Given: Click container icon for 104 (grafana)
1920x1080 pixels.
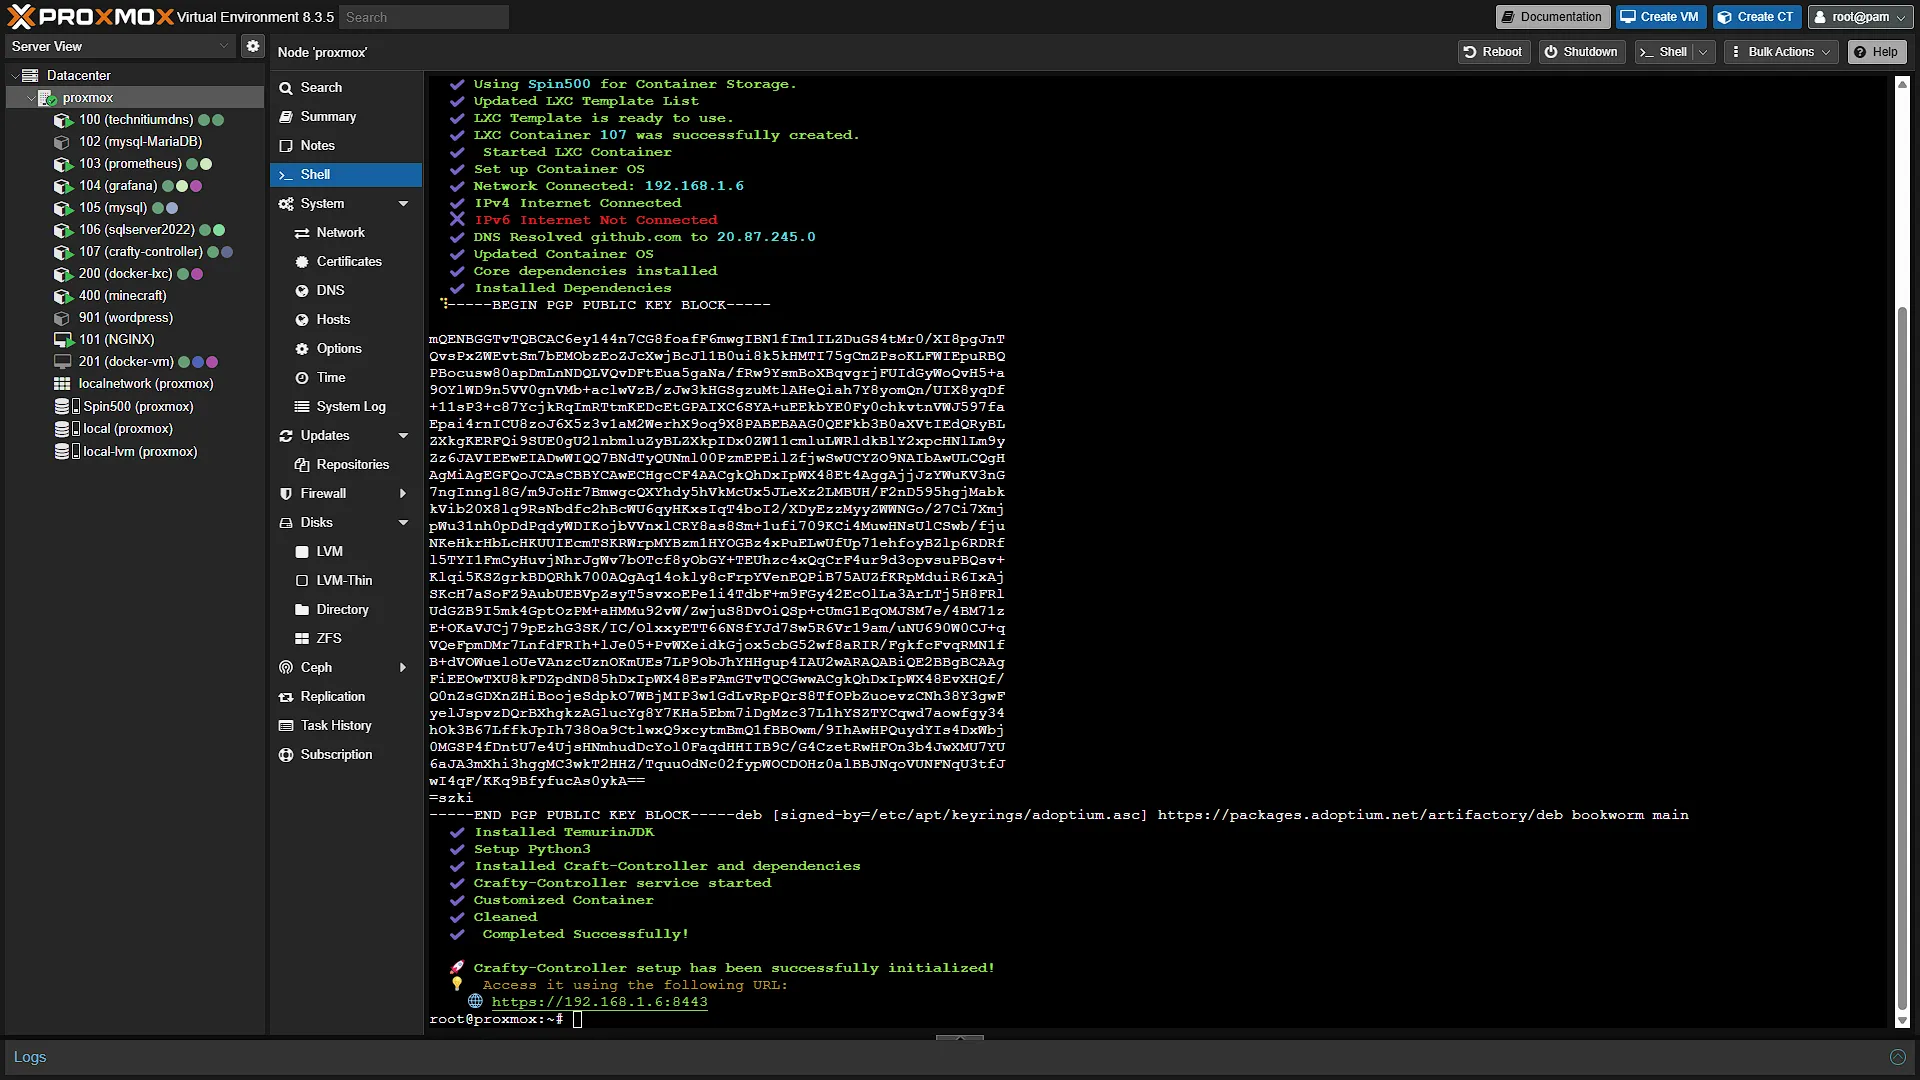Looking at the screenshot, I should tap(63, 186).
